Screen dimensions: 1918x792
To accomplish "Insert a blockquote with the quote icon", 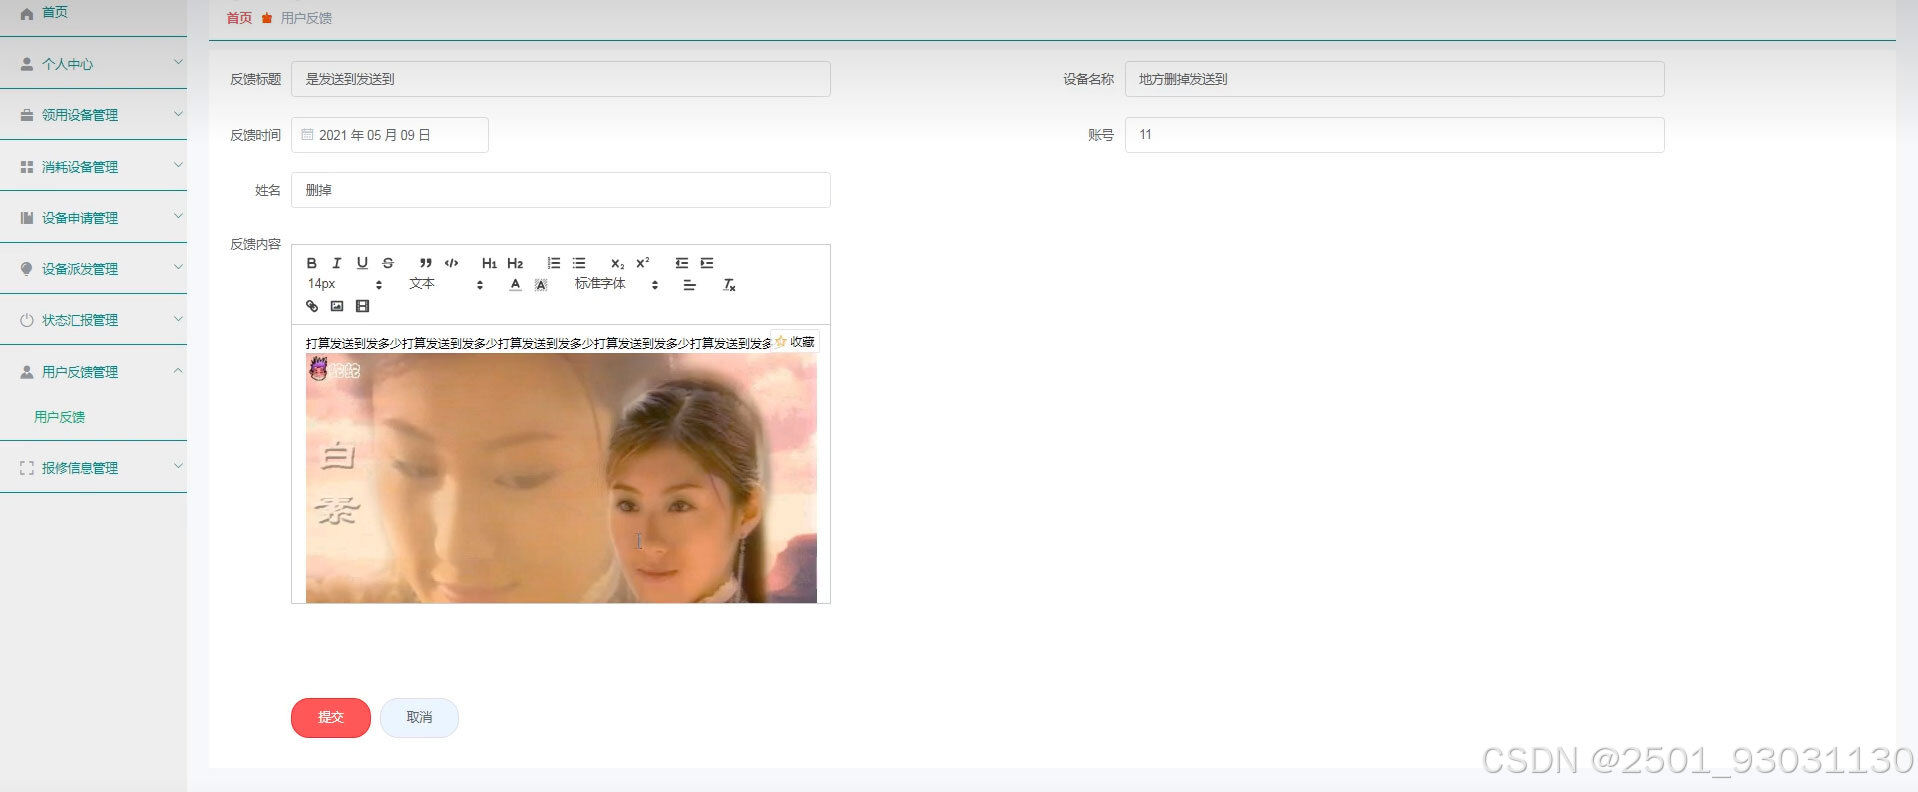I will coord(426,263).
